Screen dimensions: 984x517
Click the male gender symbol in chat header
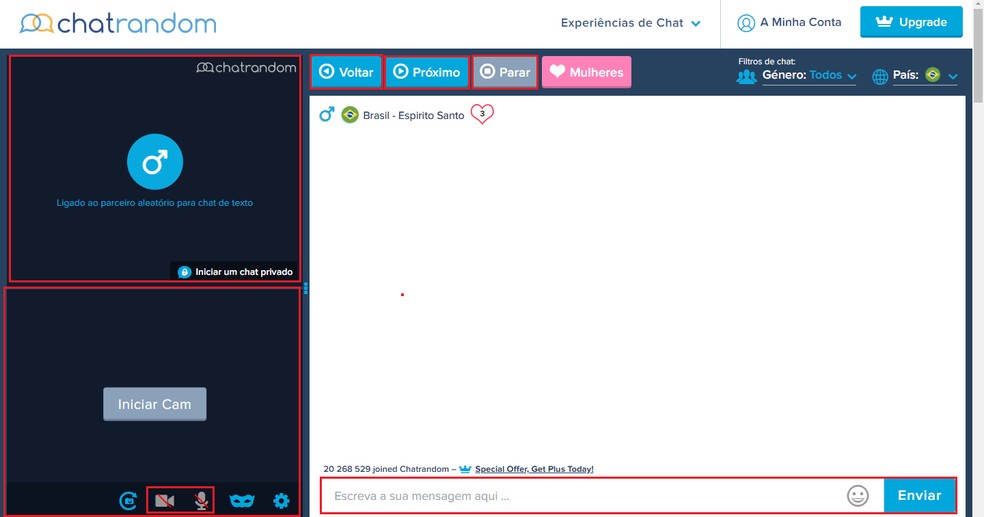326,114
